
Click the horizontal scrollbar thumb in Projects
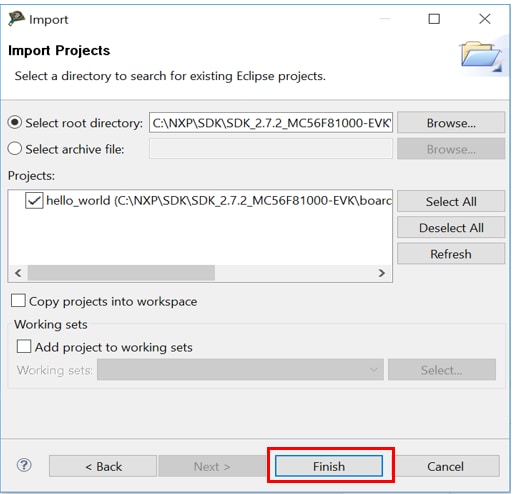pos(121,273)
